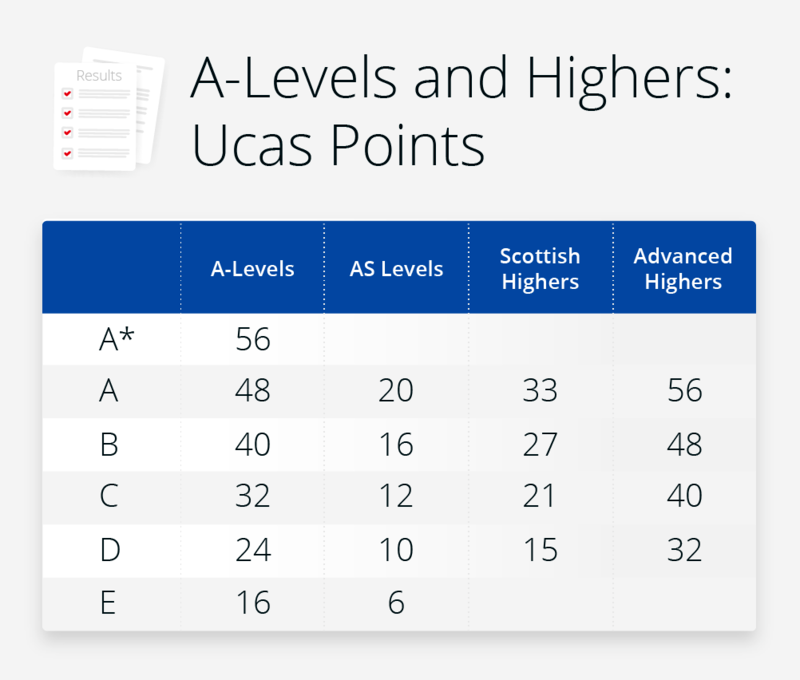
Task: Click the bottom red checkmark on Results sheet
Action: (x=67, y=153)
